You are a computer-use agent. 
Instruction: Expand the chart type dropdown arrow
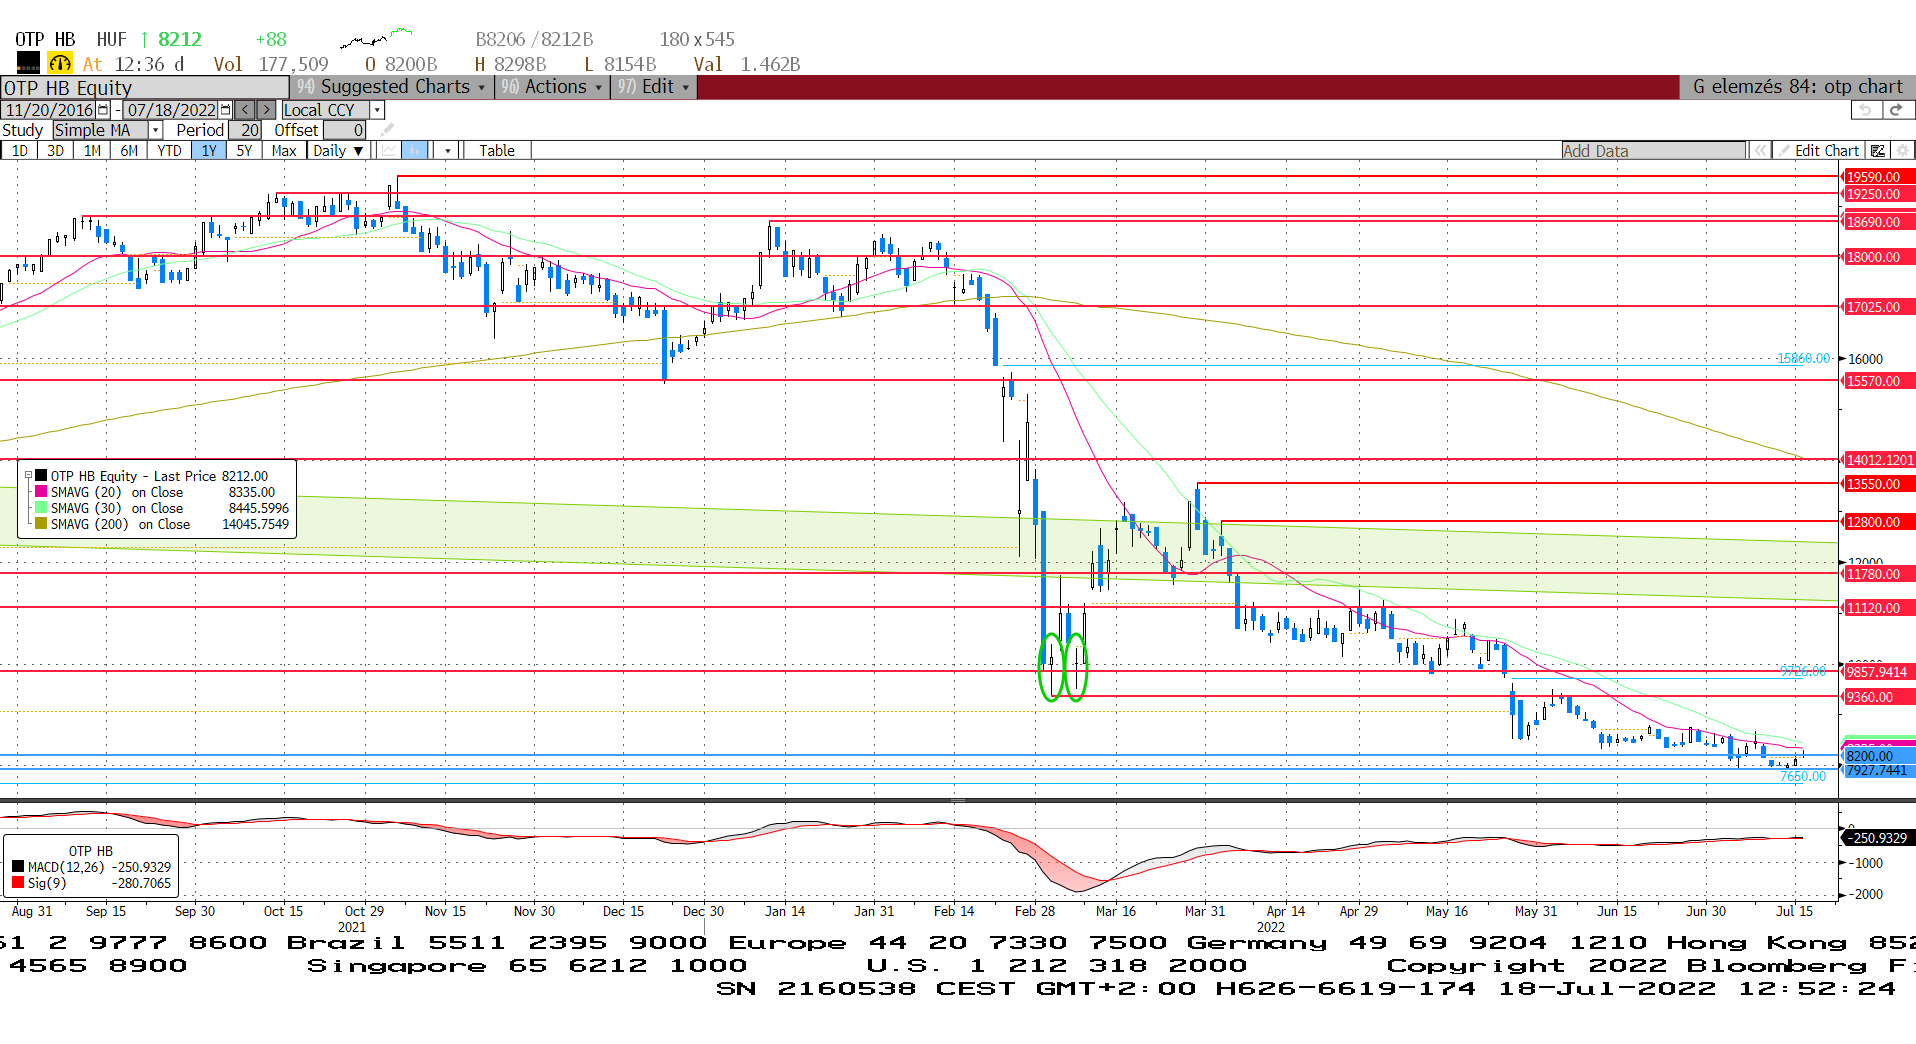[448, 151]
